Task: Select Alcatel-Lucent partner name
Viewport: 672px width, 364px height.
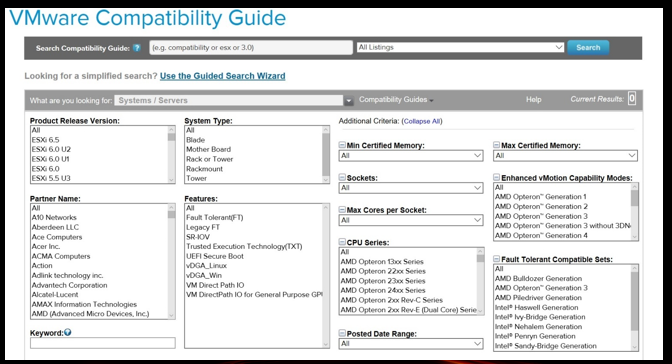Action: [55, 295]
